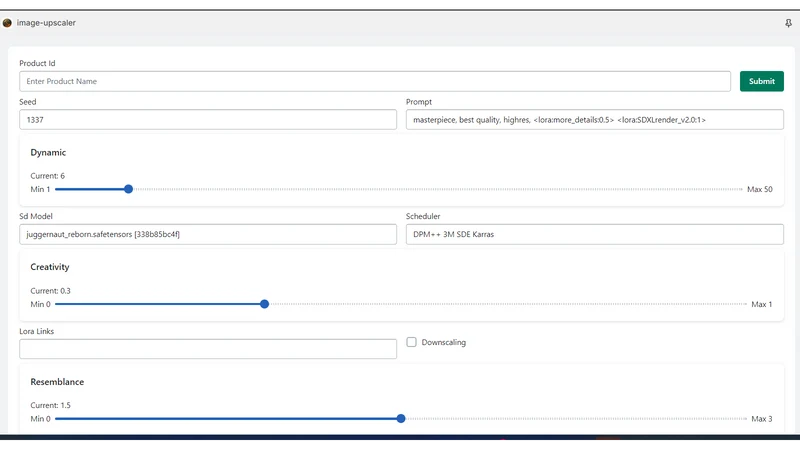The height and width of the screenshot is (450, 800).
Task: Click the Lora Links input field
Action: point(208,349)
